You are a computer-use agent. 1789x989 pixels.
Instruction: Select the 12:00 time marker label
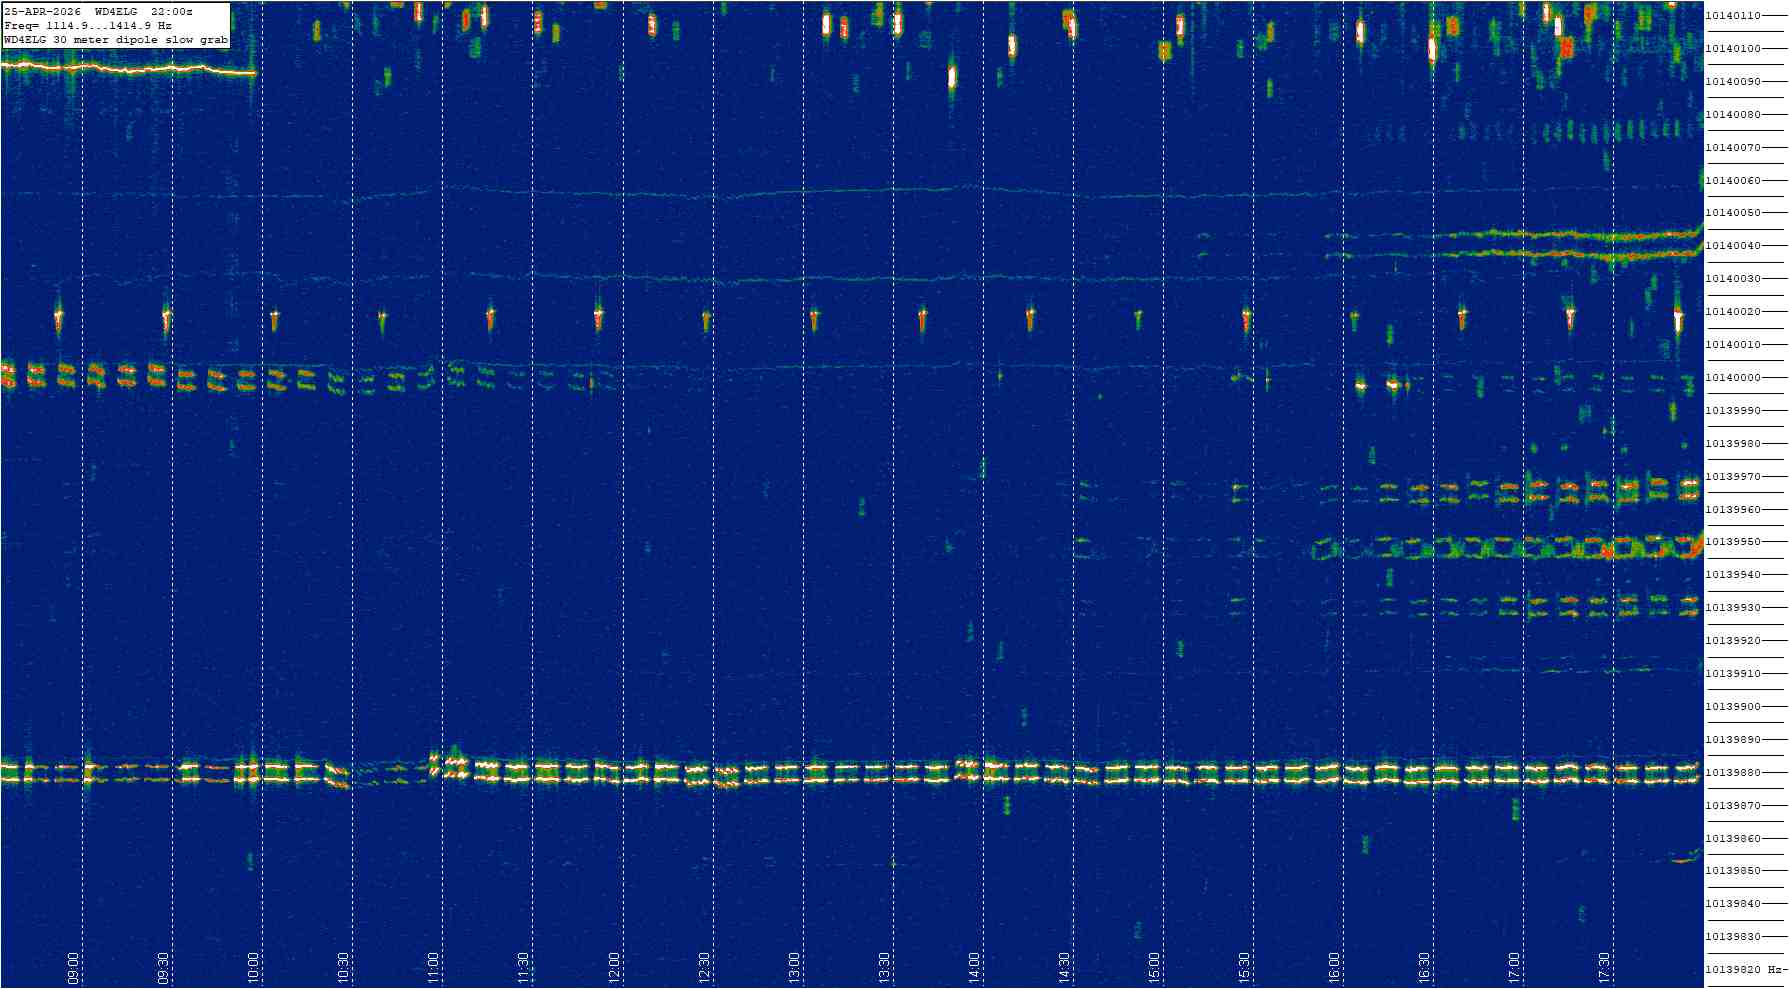click(614, 967)
